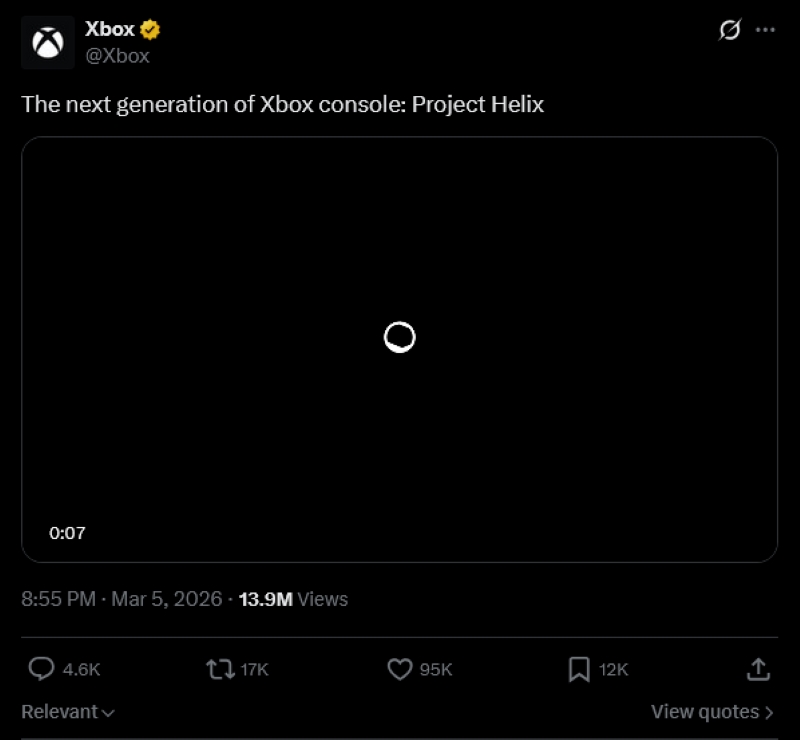This screenshot has height=740, width=800.
Task: Open the Xbox display name link
Action: [x=110, y=30]
